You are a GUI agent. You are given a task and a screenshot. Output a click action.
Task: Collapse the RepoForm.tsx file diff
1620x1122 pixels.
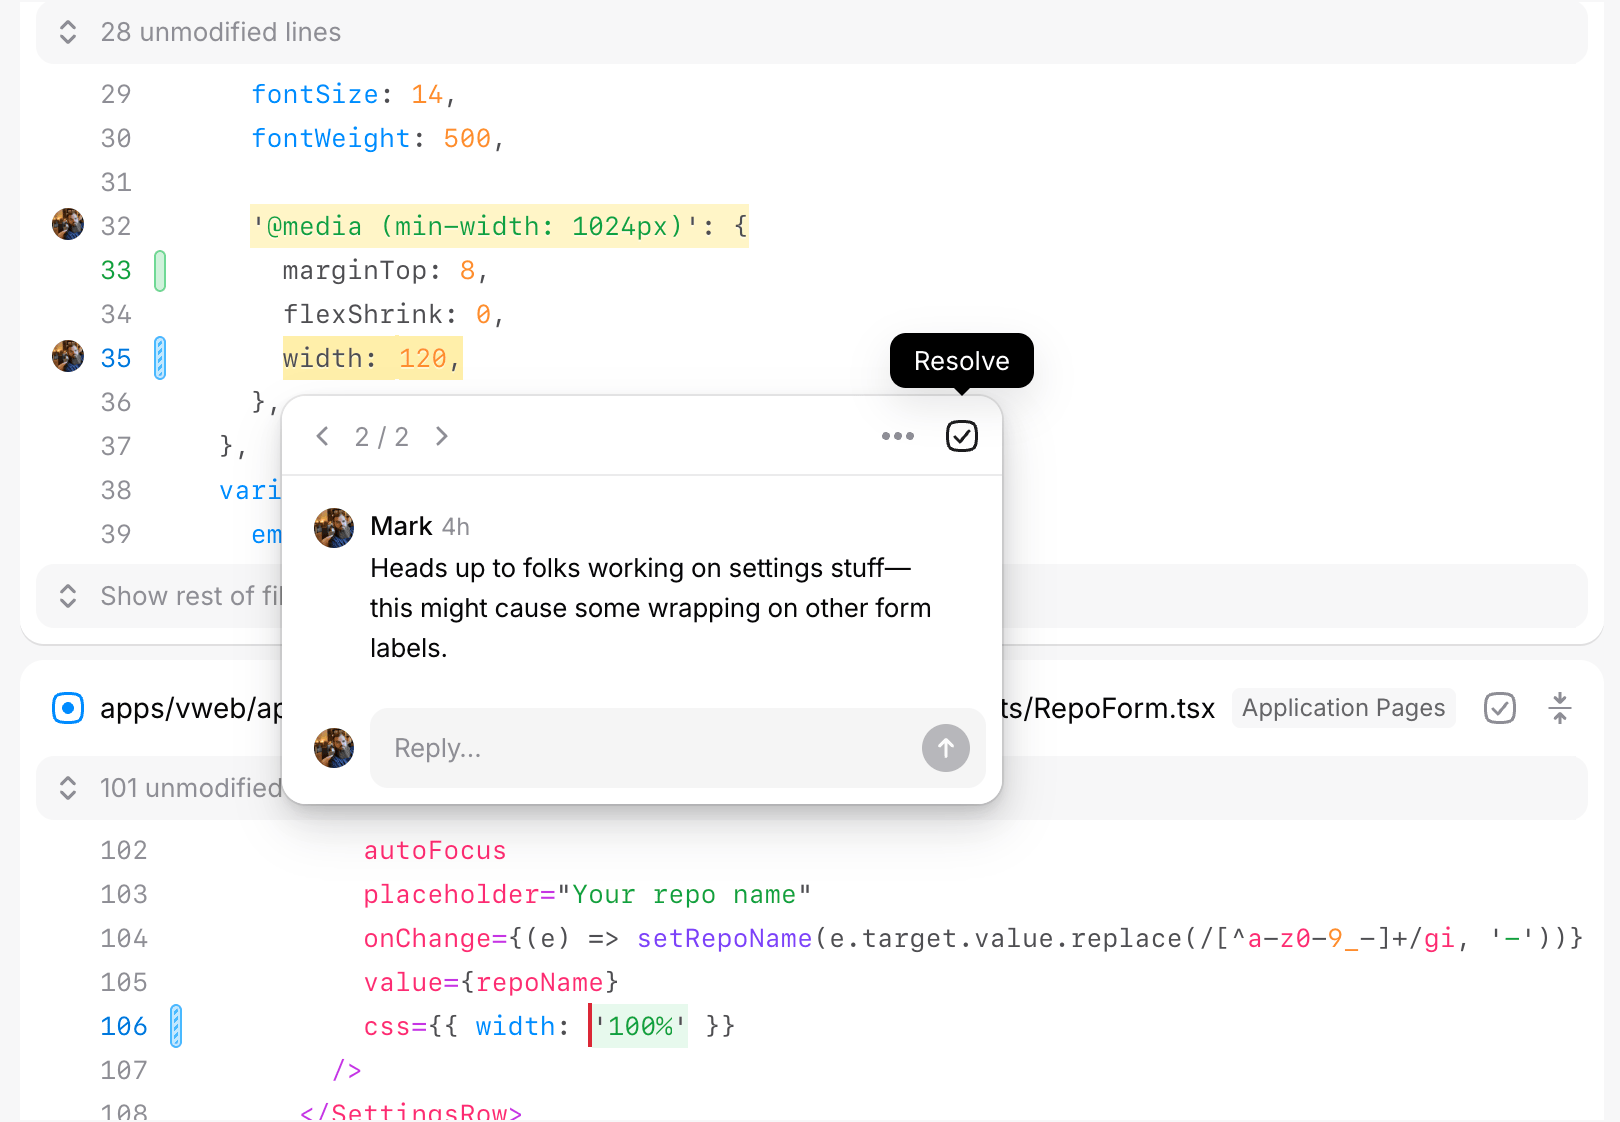[x=1559, y=708]
